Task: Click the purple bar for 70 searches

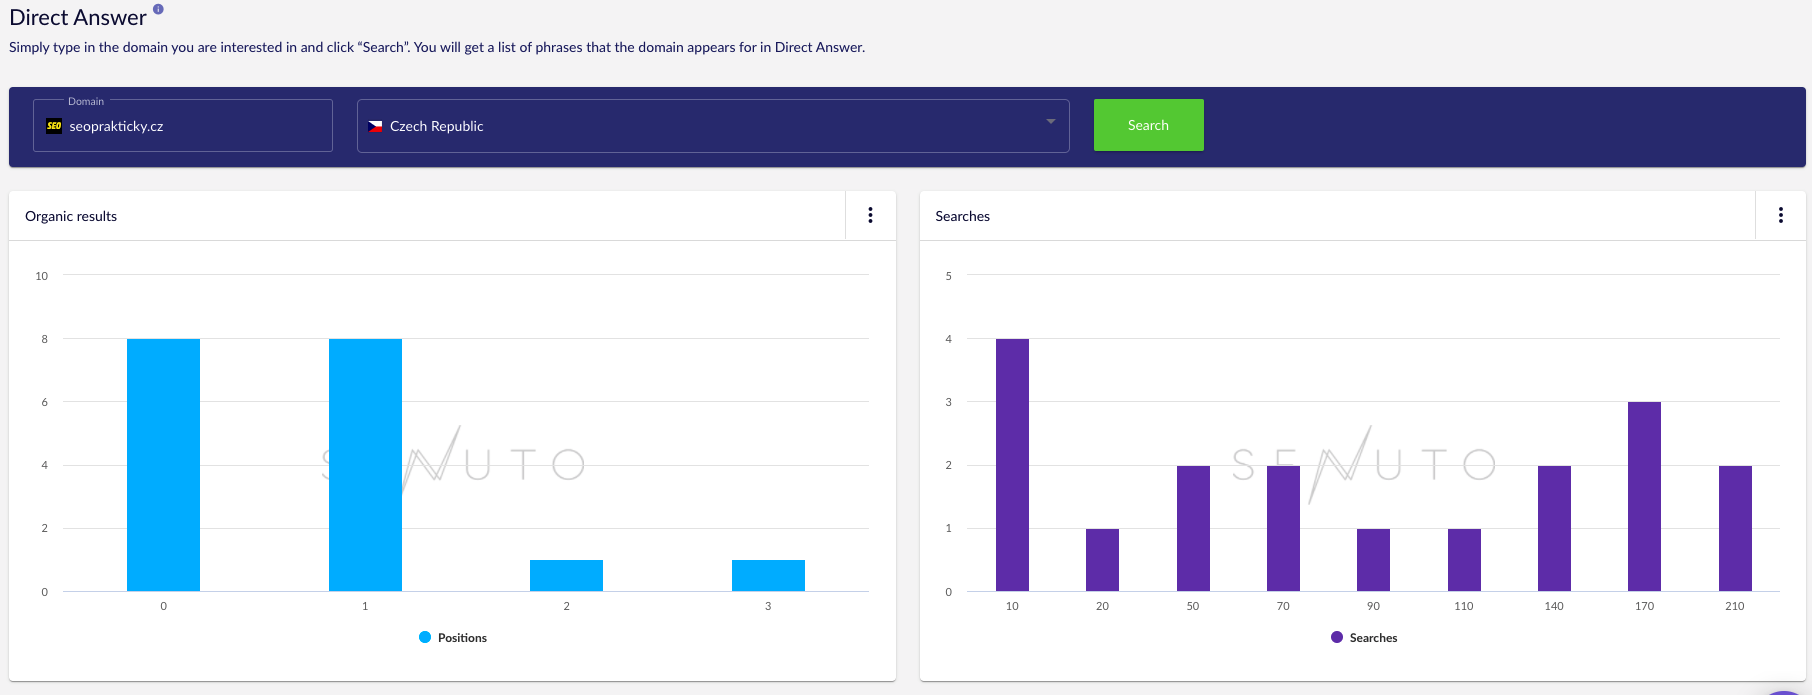Action: 1283,528
